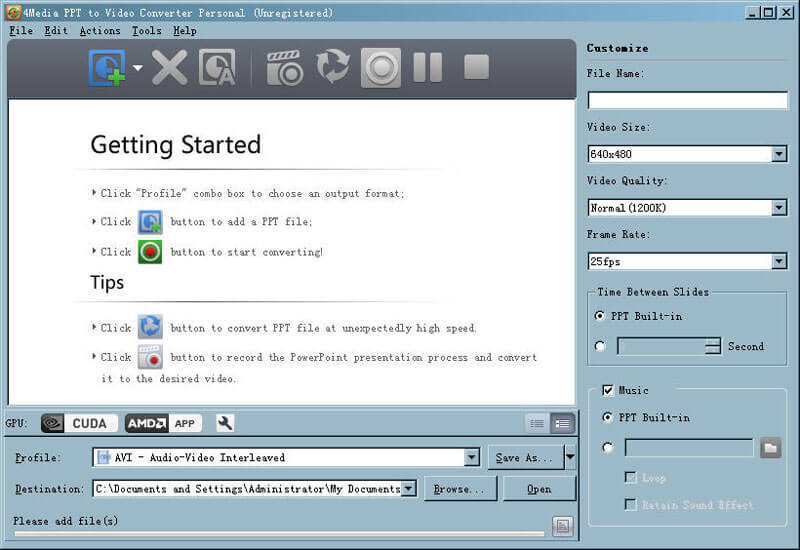Click the Browse... button
800x550 pixels.
click(460, 489)
